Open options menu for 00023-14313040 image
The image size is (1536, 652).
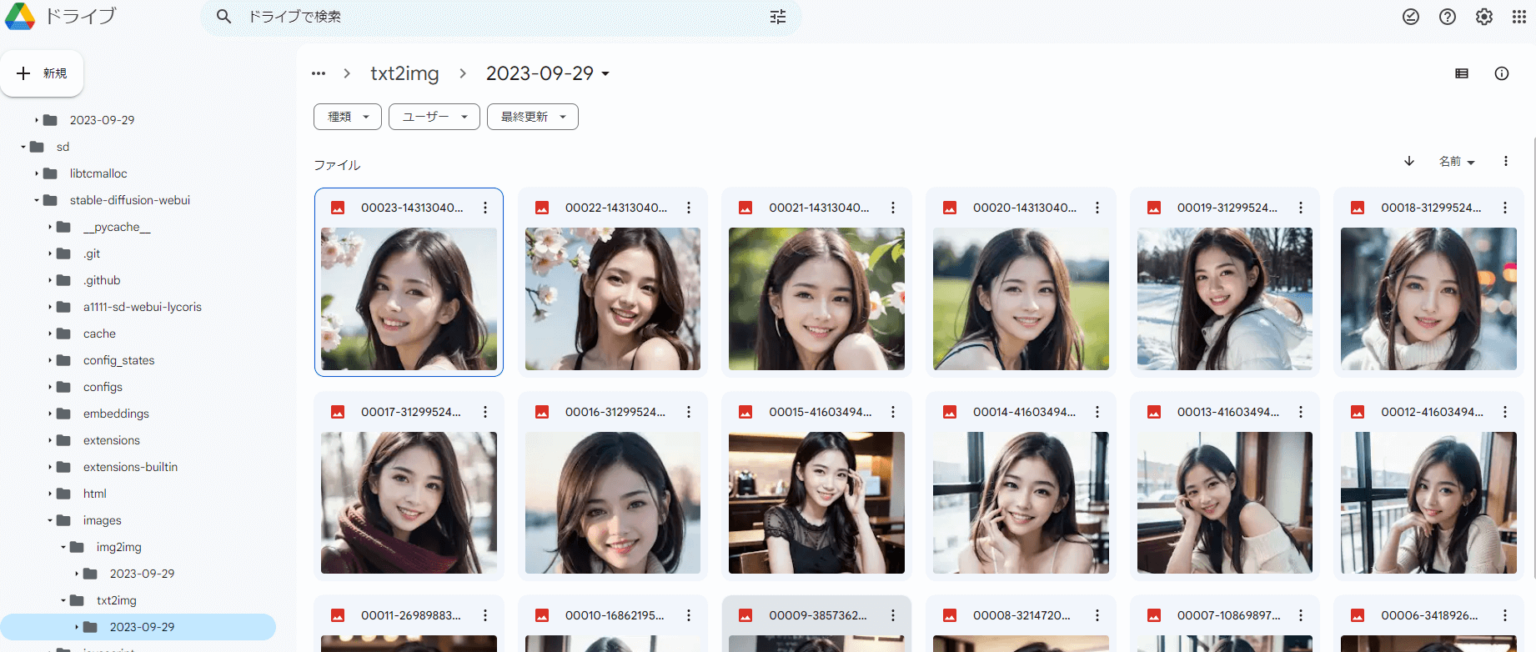pyautogui.click(x=485, y=207)
